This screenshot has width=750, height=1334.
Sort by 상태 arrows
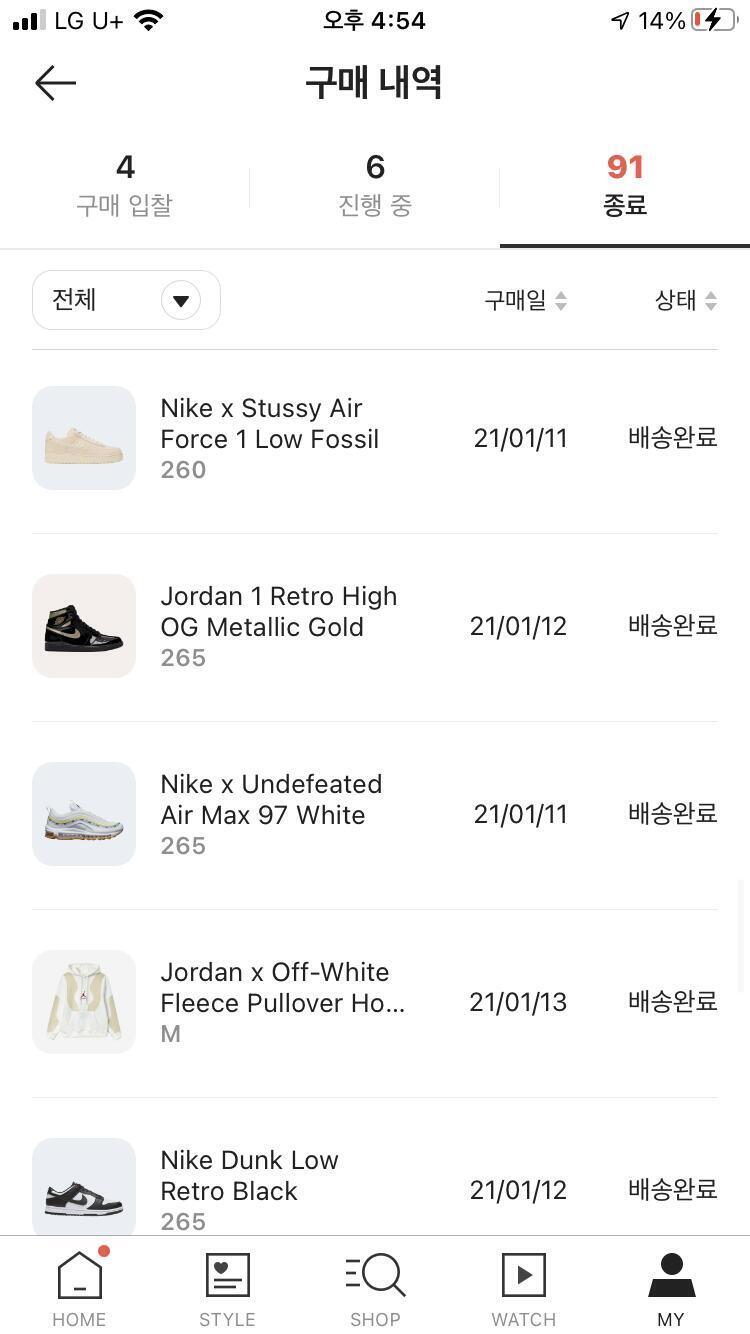tap(711, 300)
